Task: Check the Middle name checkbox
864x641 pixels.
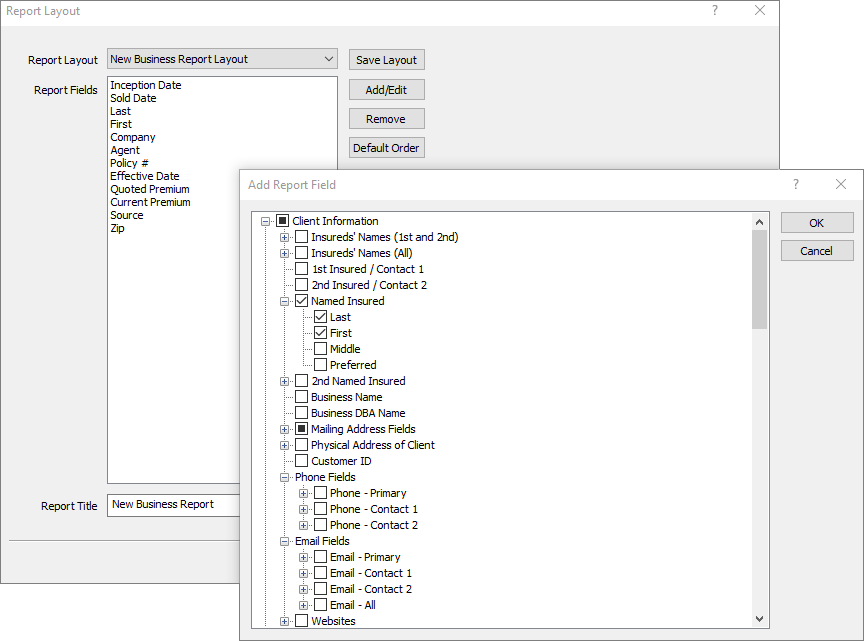Action: 321,348
